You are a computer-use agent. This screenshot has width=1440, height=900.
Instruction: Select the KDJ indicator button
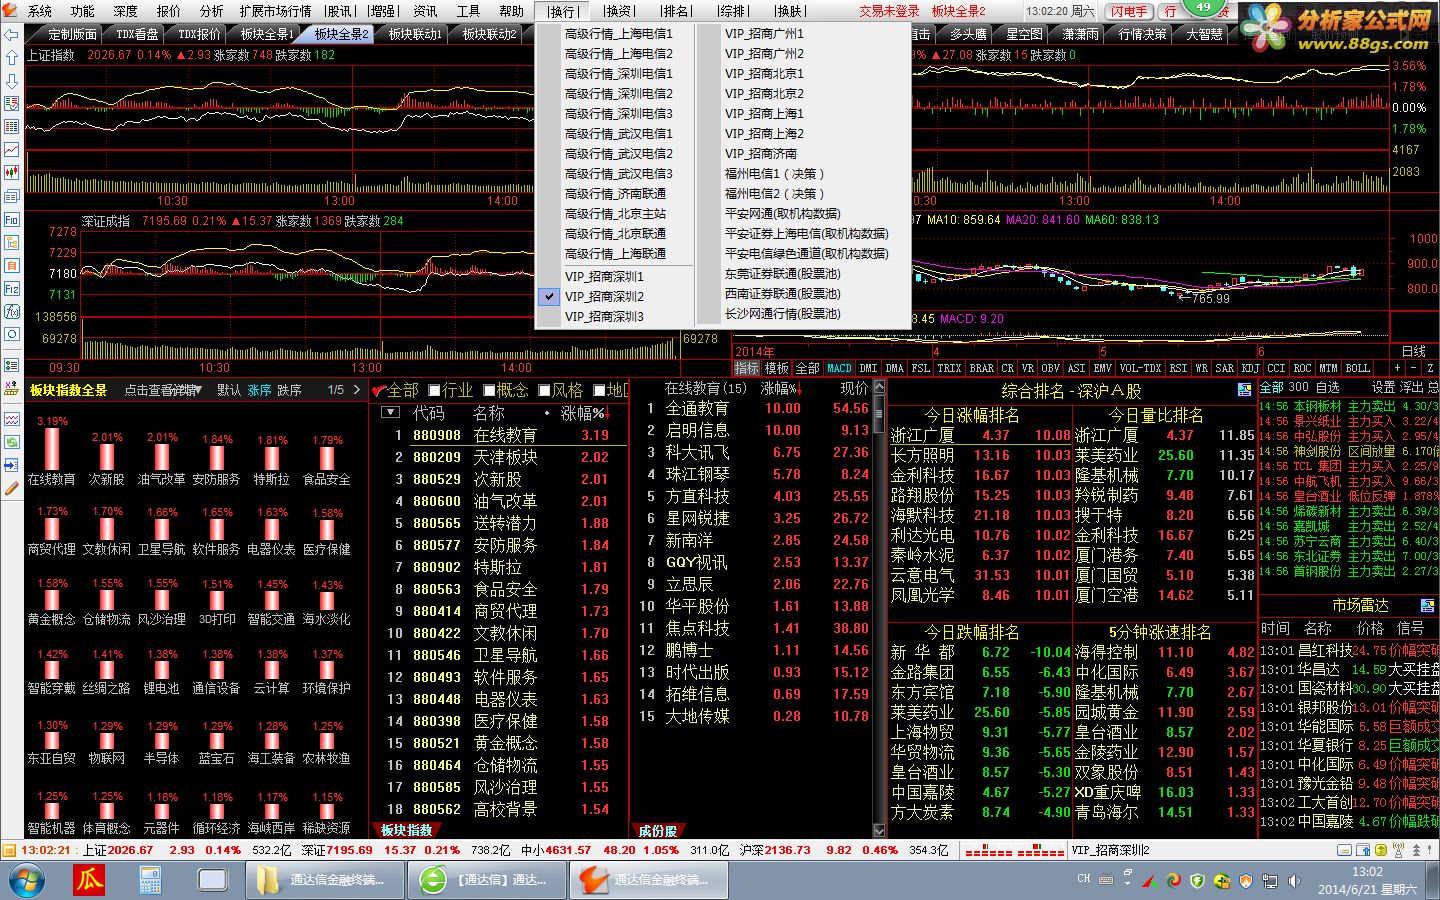tap(1250, 368)
